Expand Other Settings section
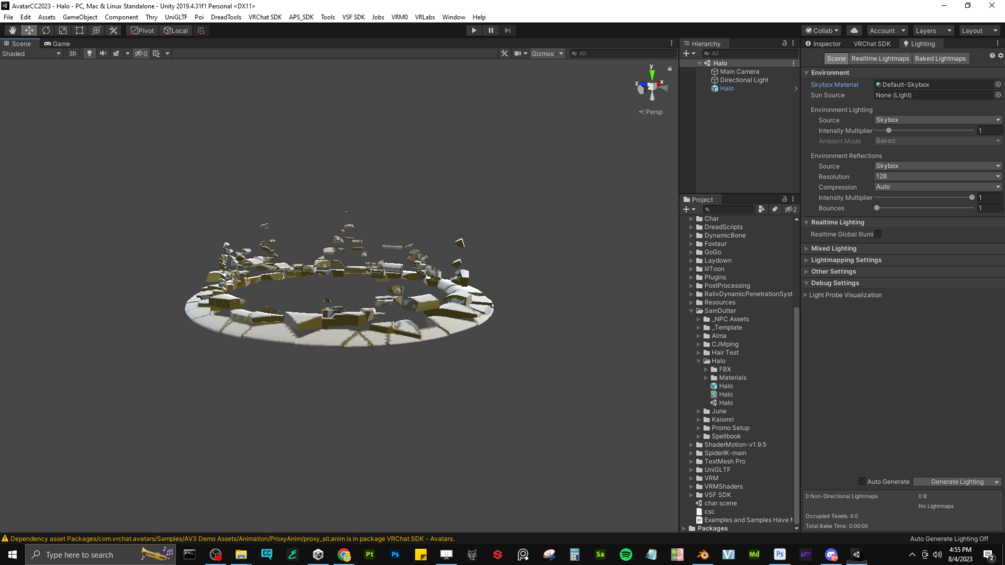 pyautogui.click(x=833, y=272)
